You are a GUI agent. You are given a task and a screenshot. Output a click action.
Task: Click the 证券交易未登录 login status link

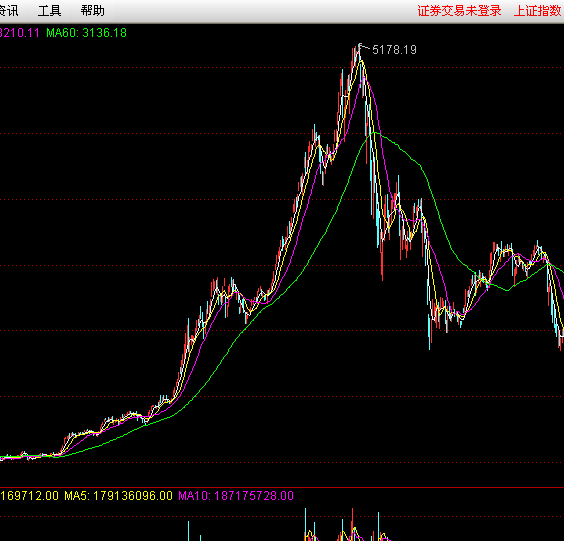click(459, 11)
